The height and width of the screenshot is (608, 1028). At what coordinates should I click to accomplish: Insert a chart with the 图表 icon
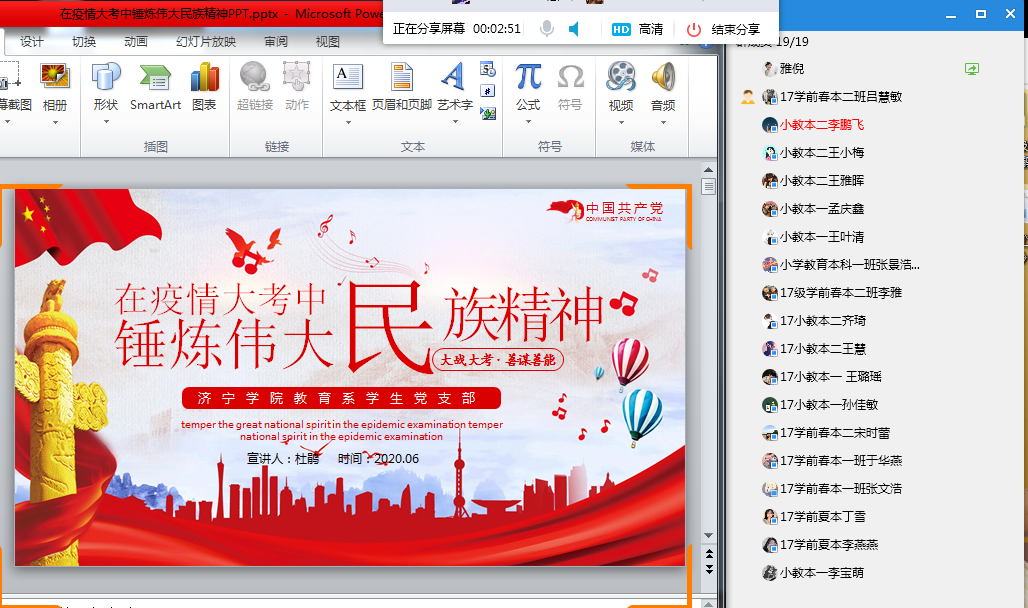pyautogui.click(x=204, y=78)
